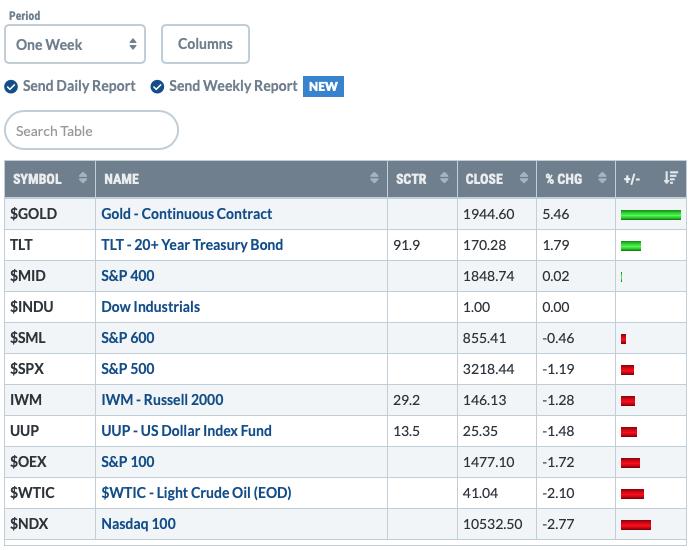Click the % CHG column header label
This screenshot has width=693, height=550.
tap(564, 179)
